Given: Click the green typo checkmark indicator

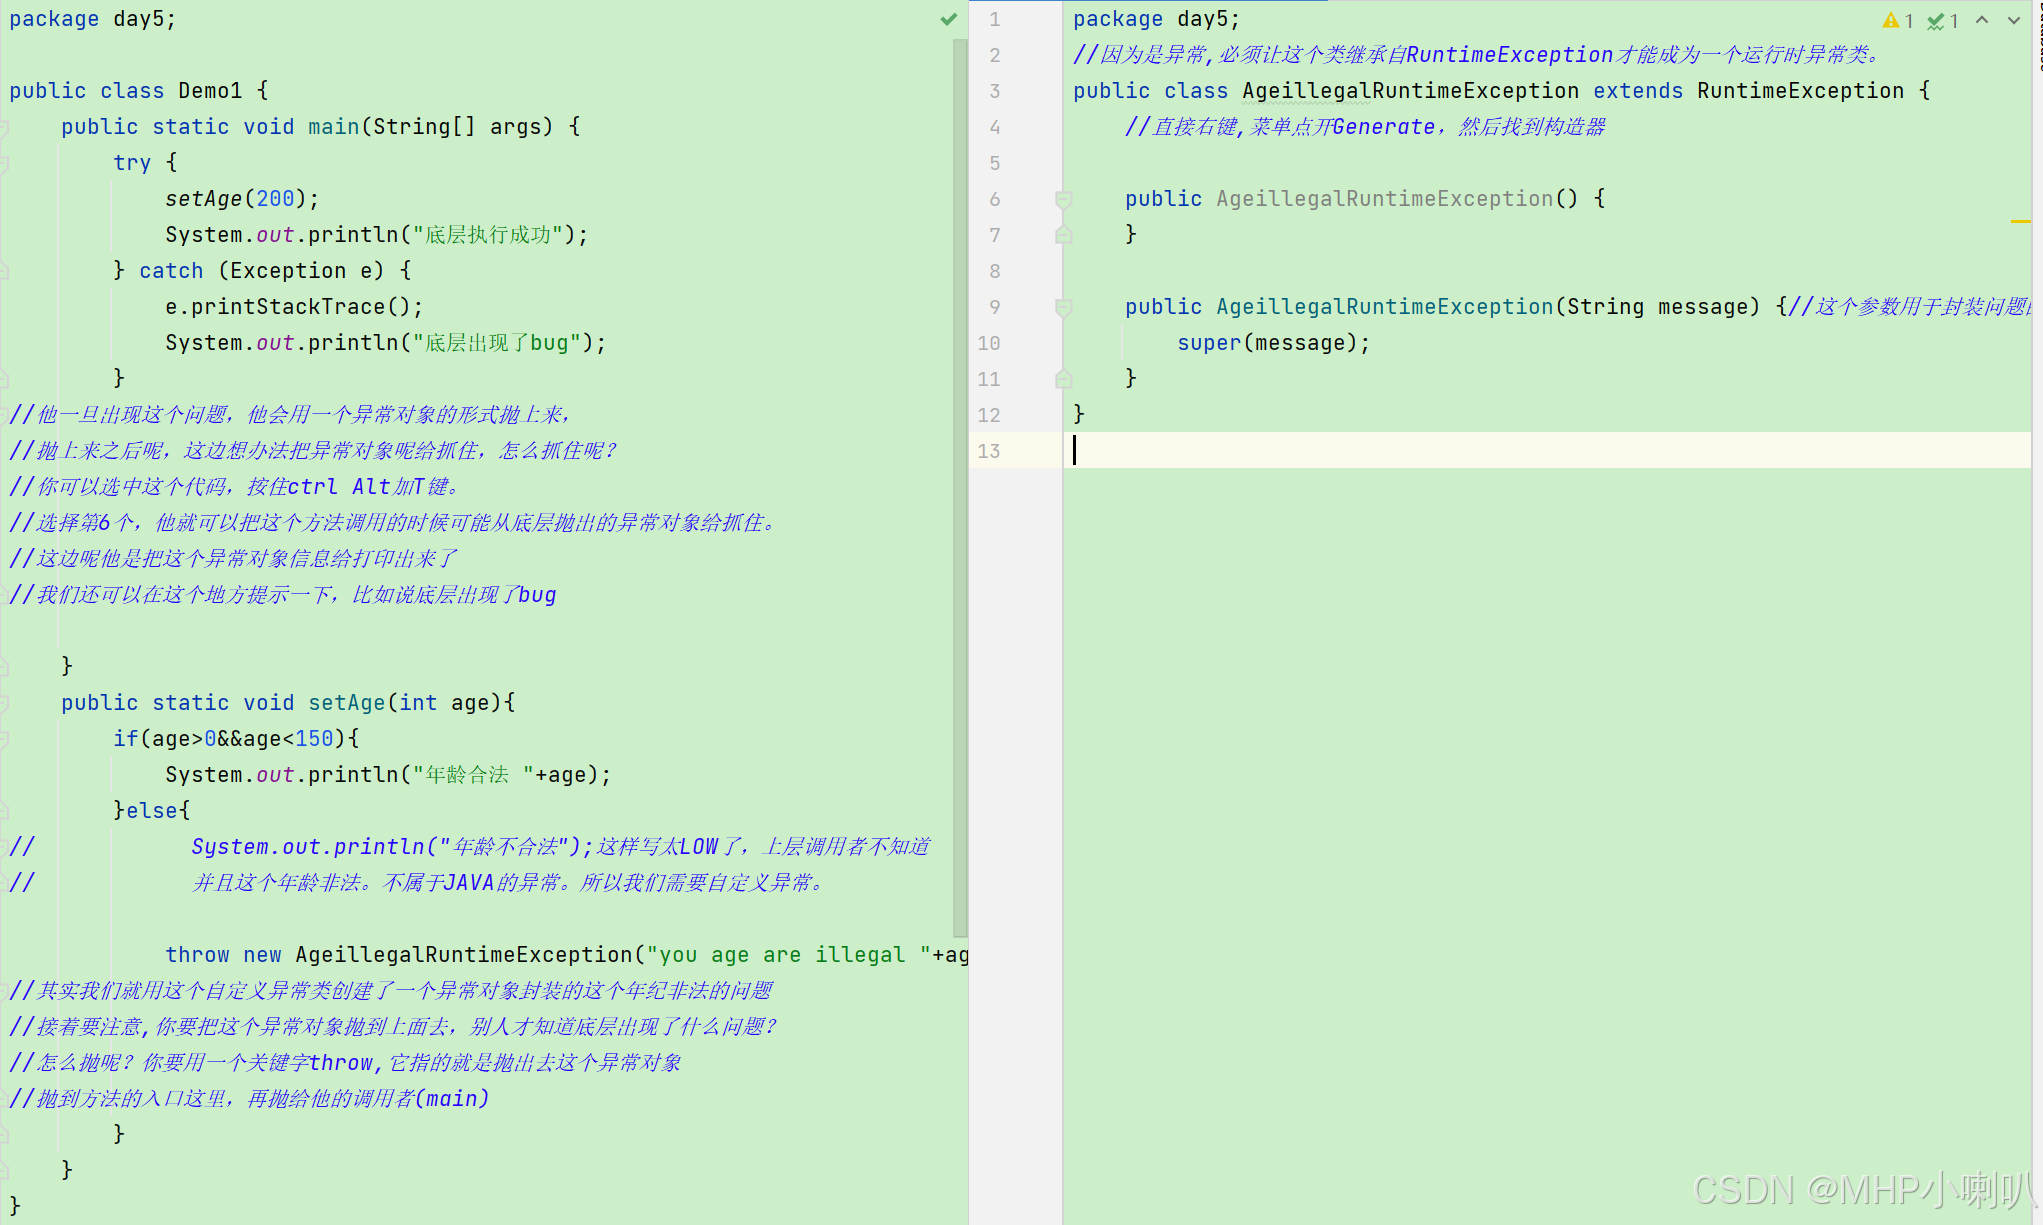Looking at the screenshot, I should [x=1936, y=20].
